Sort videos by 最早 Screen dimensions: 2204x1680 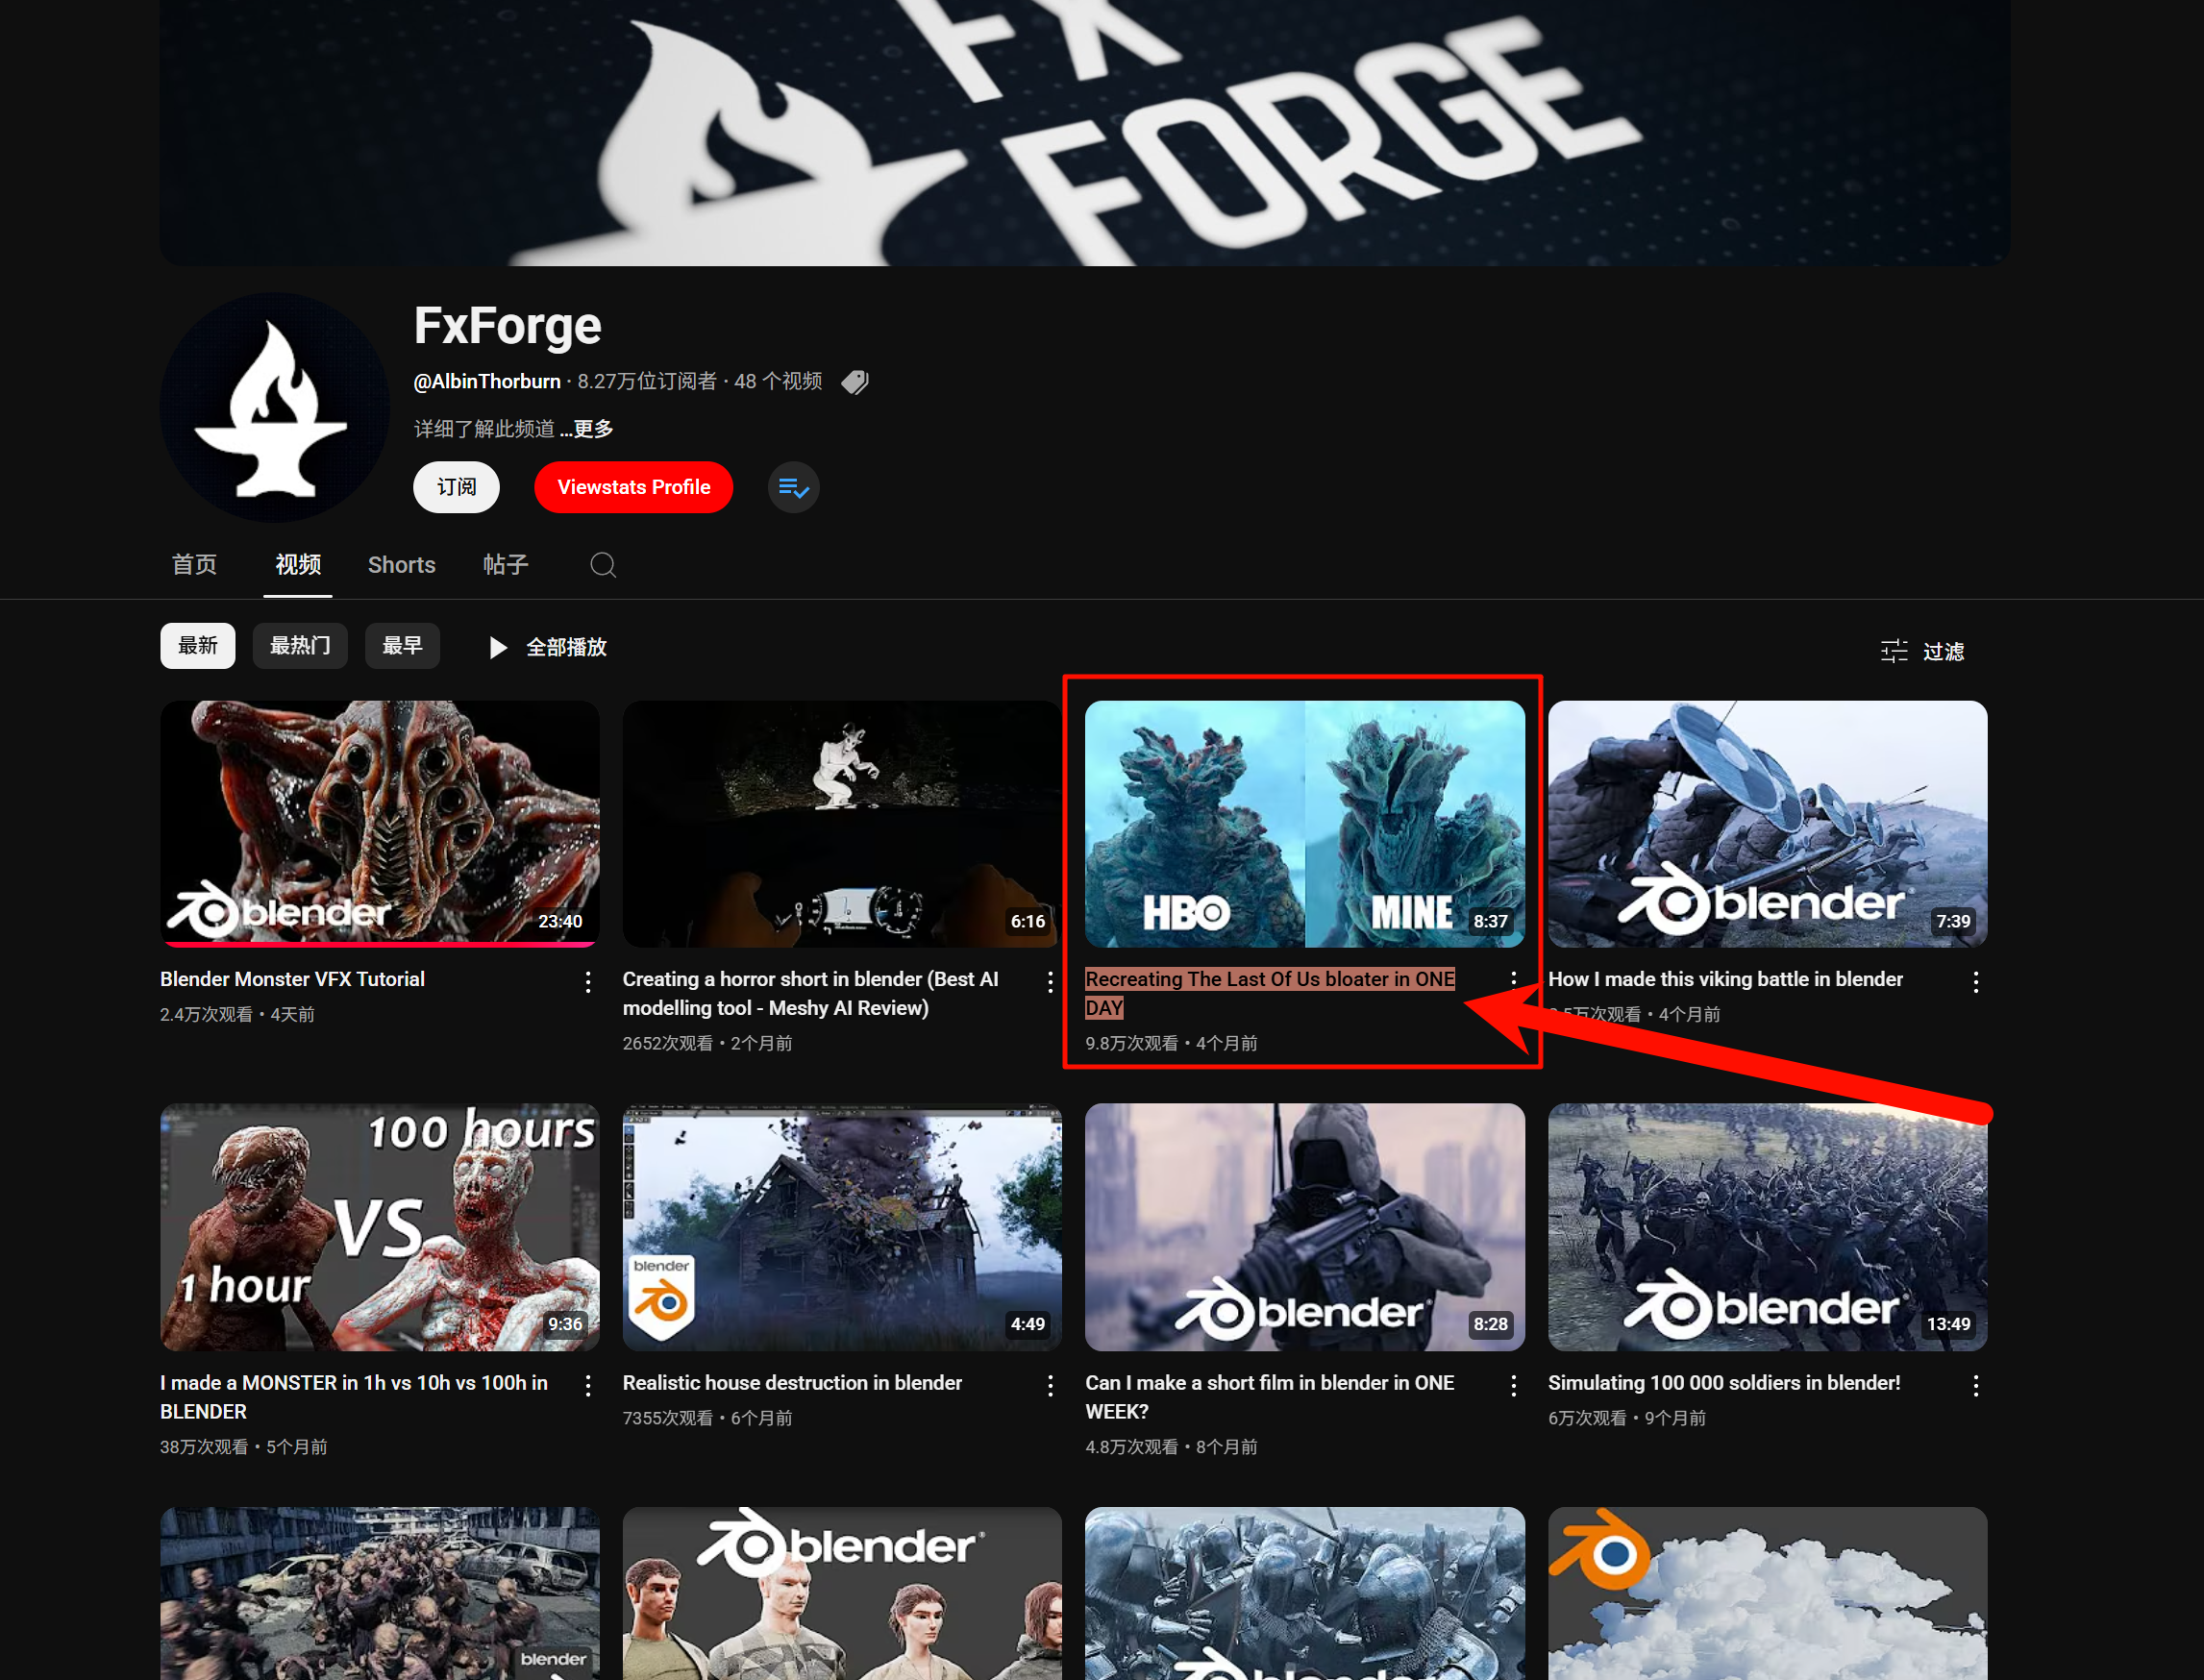[x=402, y=646]
